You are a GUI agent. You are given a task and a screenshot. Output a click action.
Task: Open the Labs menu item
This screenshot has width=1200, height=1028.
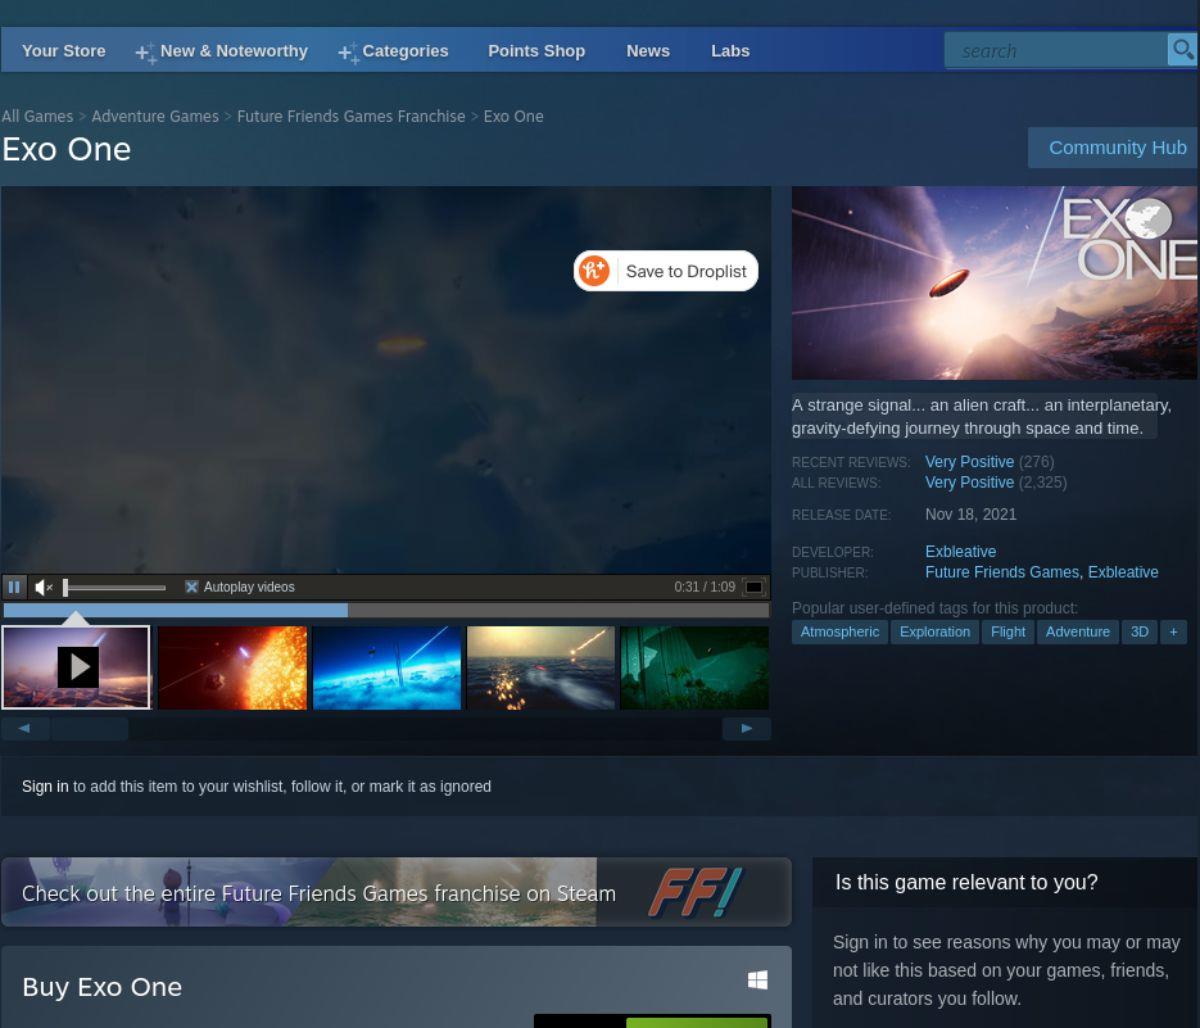tap(730, 50)
